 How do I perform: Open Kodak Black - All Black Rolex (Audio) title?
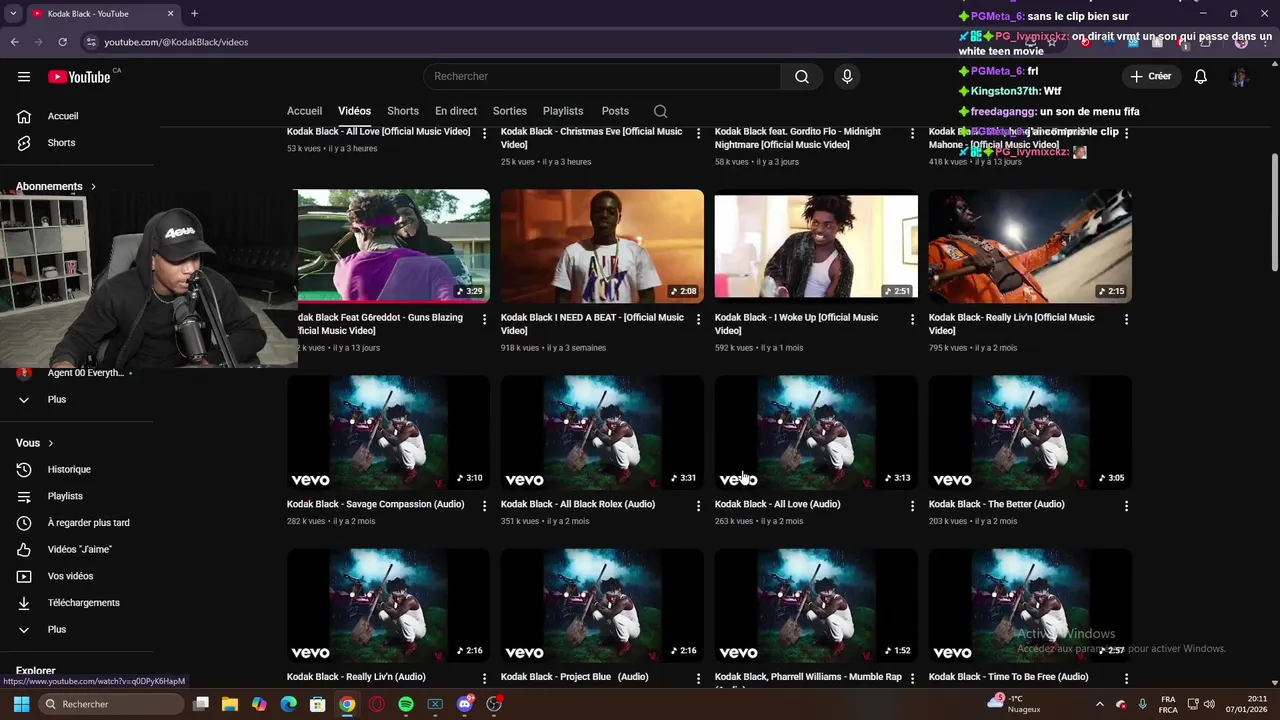pyautogui.click(x=578, y=505)
